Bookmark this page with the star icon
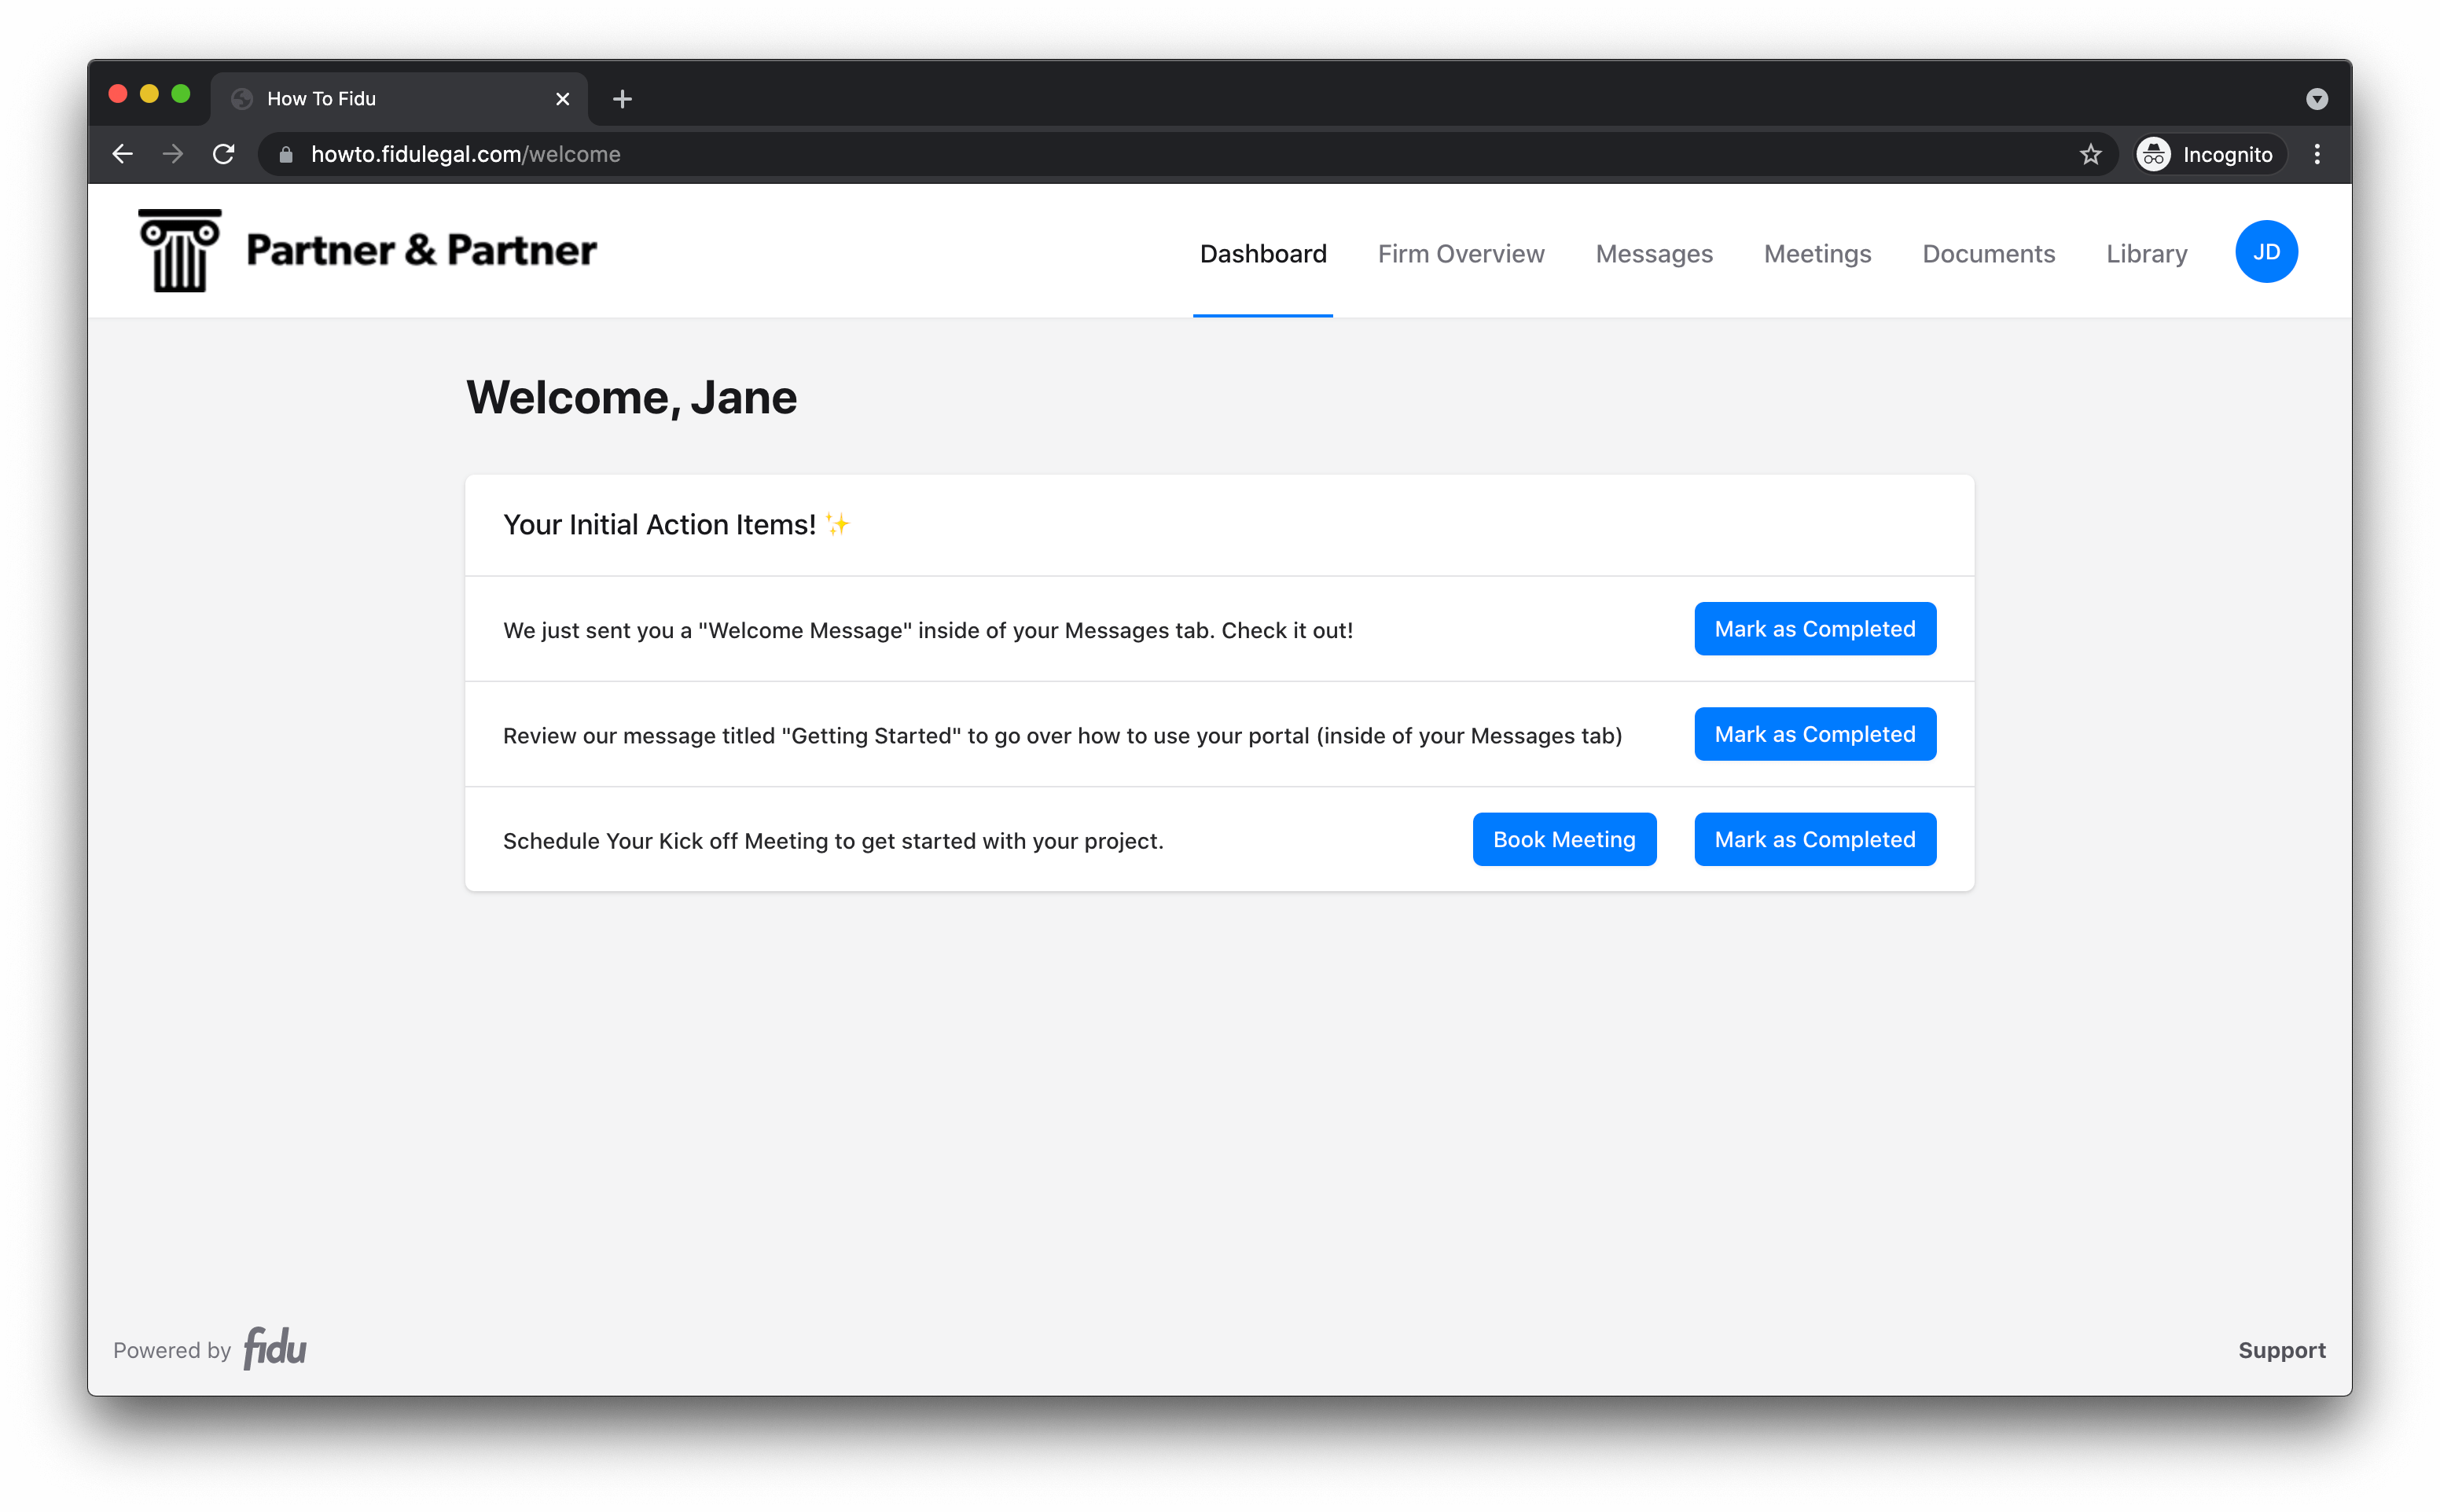 click(2090, 154)
